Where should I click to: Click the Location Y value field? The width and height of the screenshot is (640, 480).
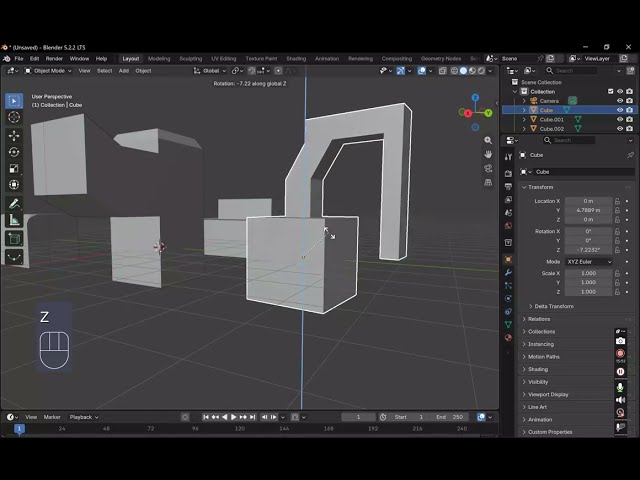click(x=589, y=210)
